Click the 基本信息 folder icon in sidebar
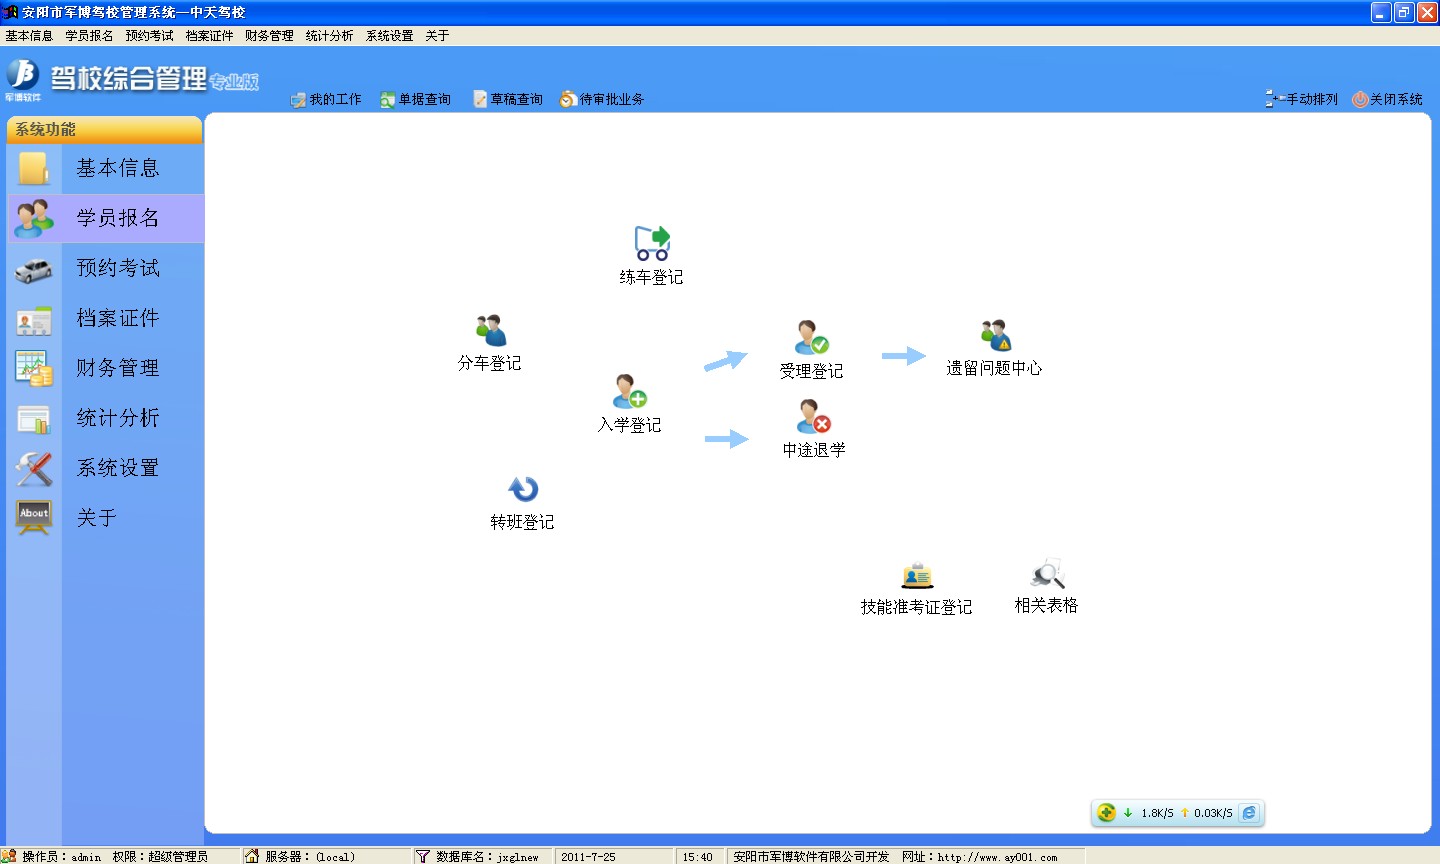The width and height of the screenshot is (1440, 864). click(x=34, y=168)
